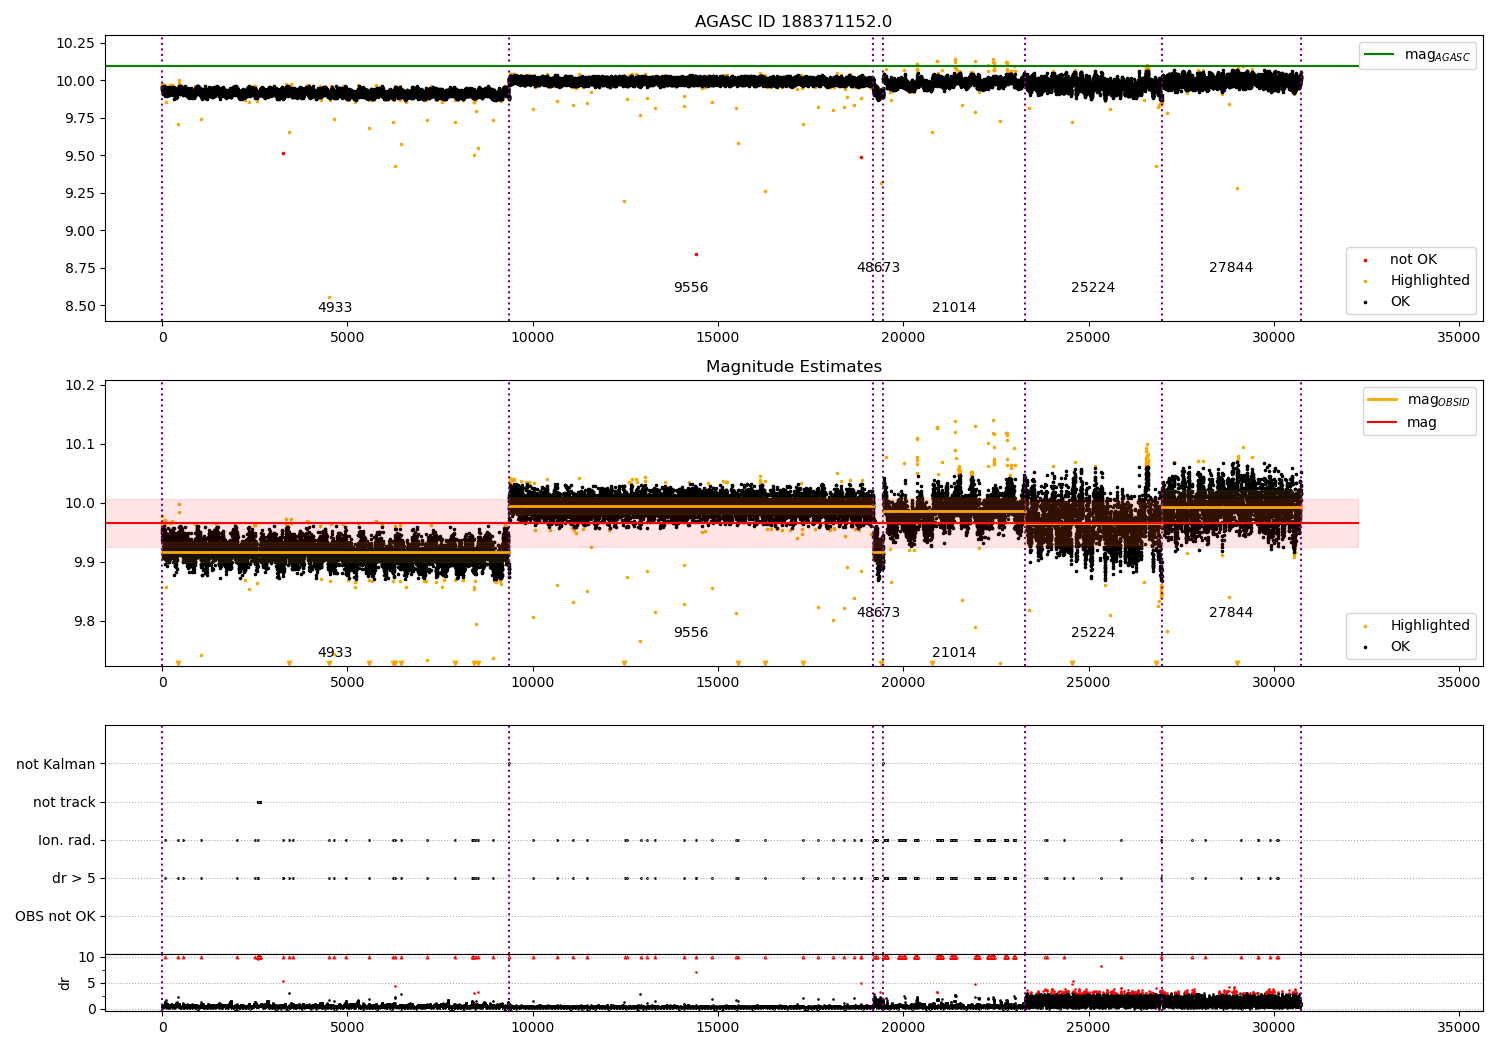Click OBSID label 21014 in the top plot
The height and width of the screenshot is (1050, 1500).
point(954,308)
